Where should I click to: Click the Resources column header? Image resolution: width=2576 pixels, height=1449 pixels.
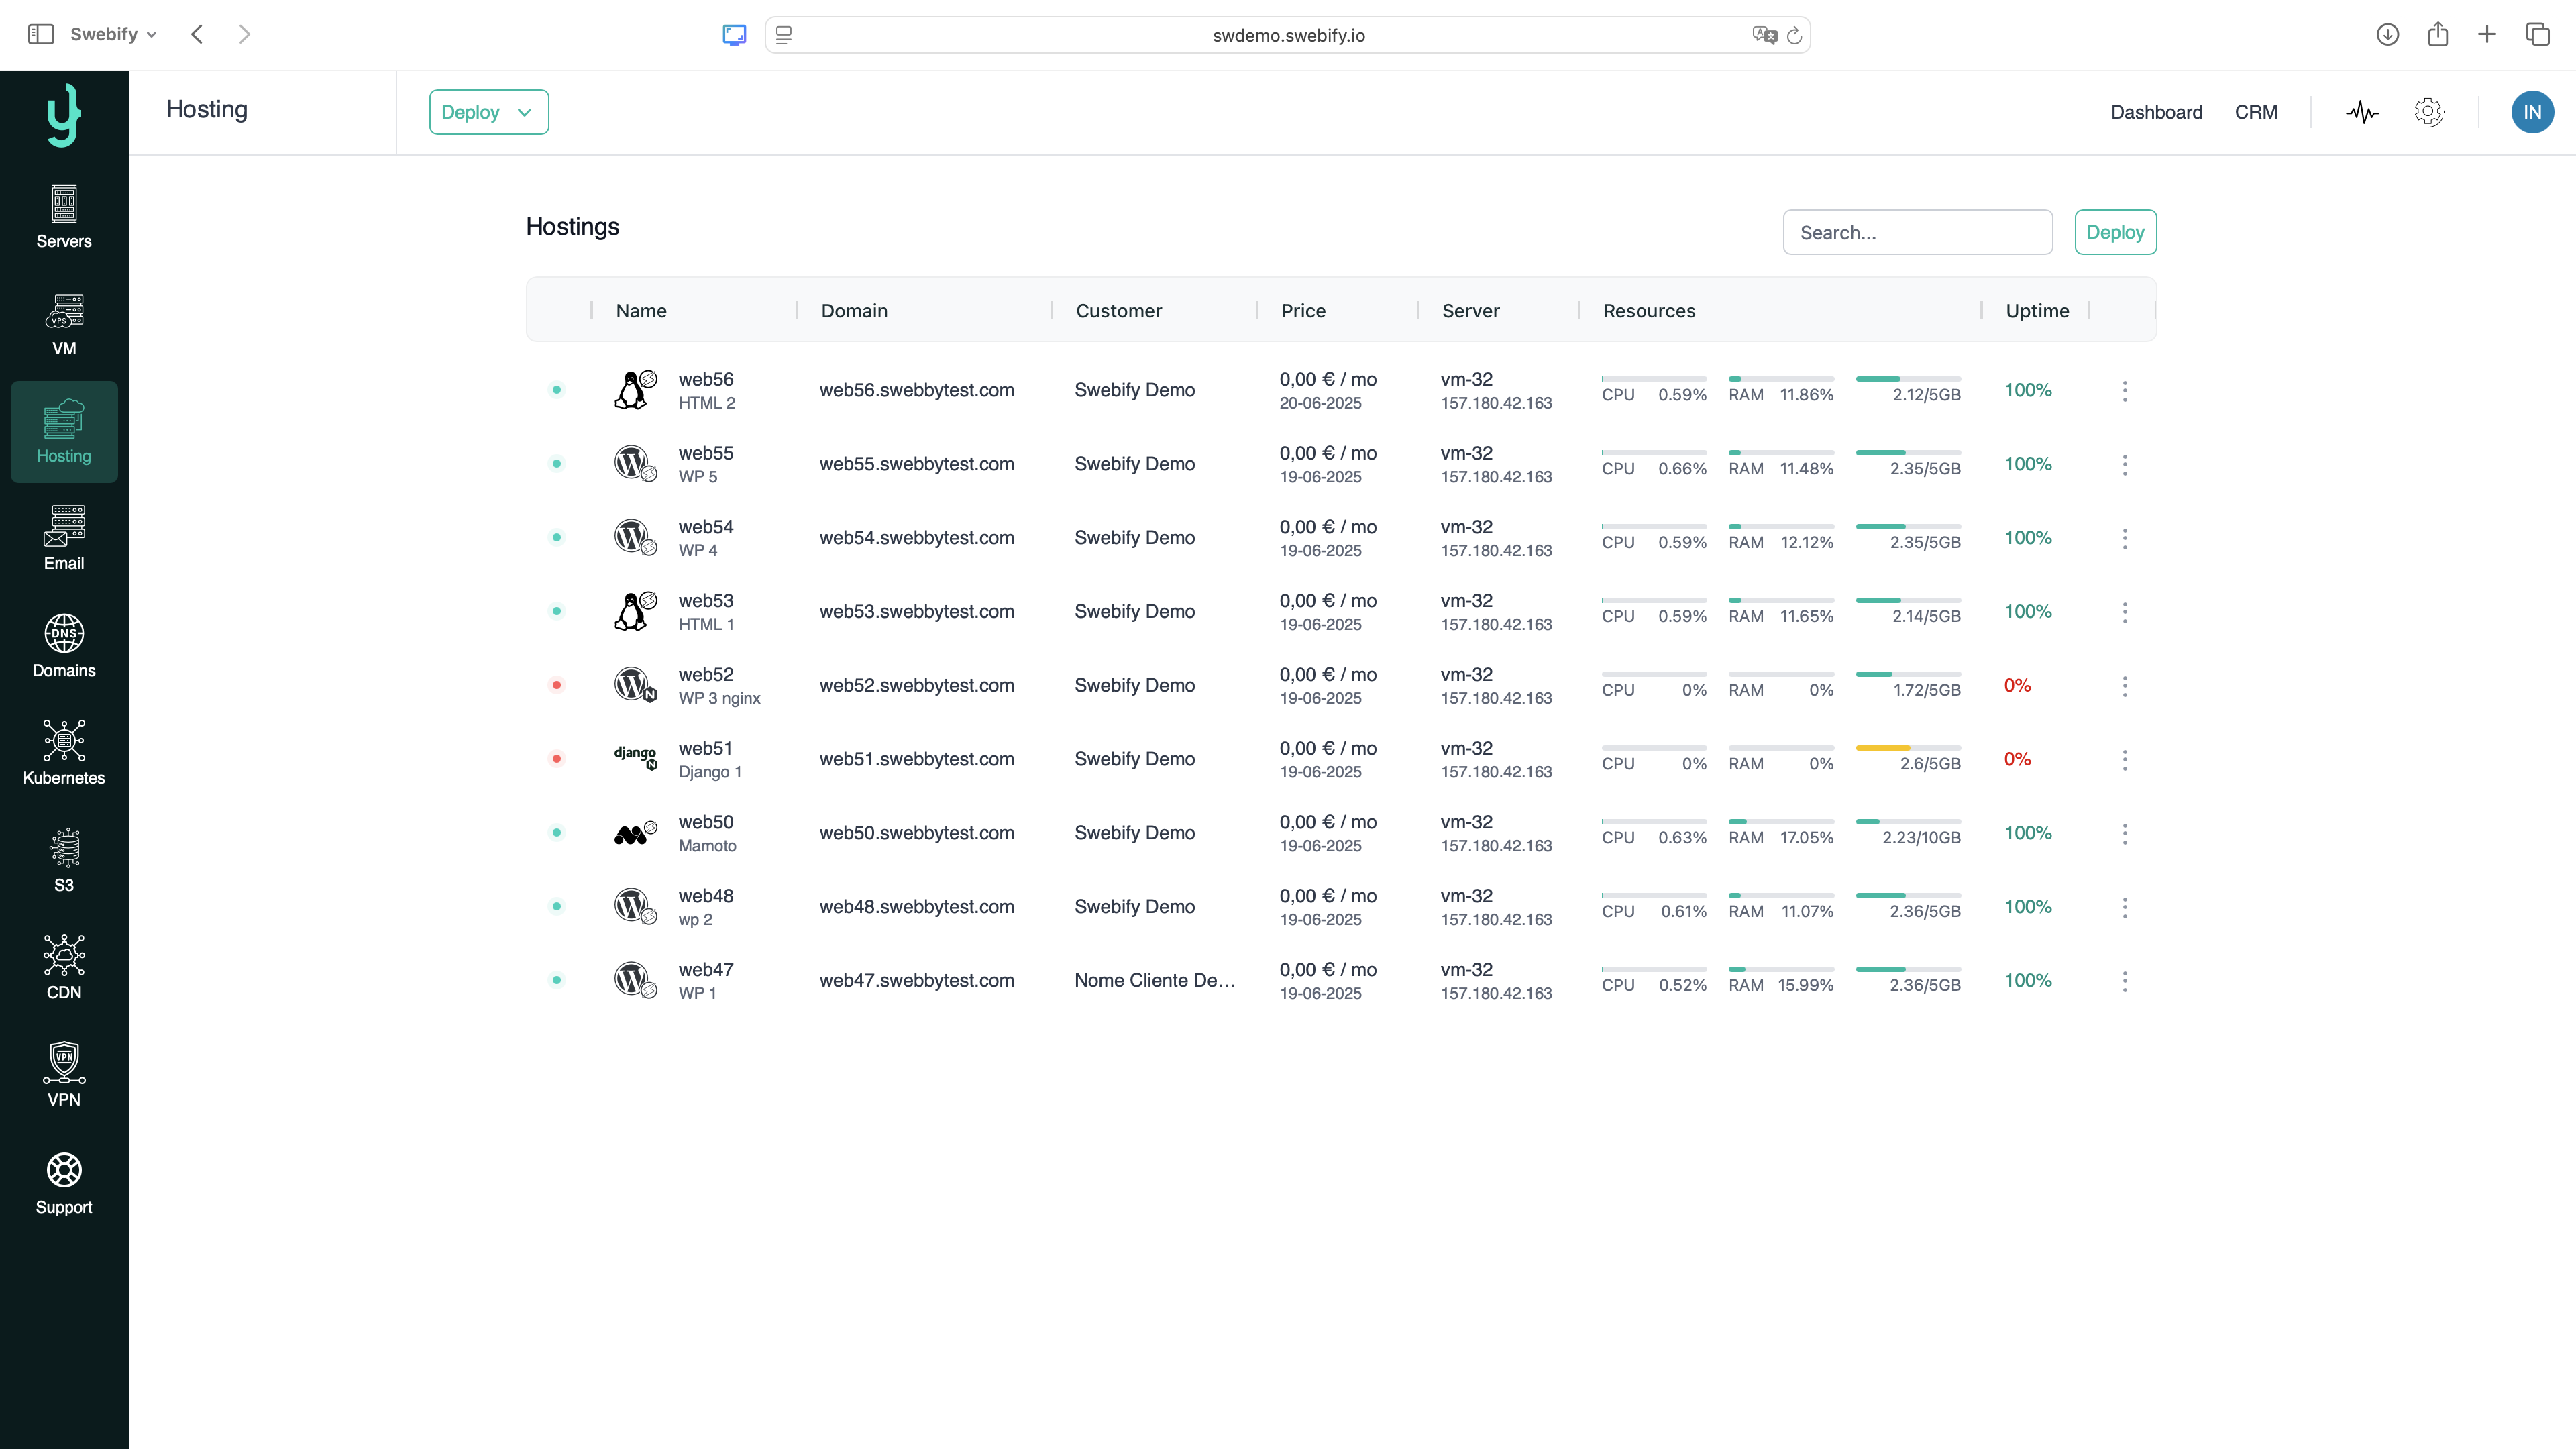click(1649, 311)
